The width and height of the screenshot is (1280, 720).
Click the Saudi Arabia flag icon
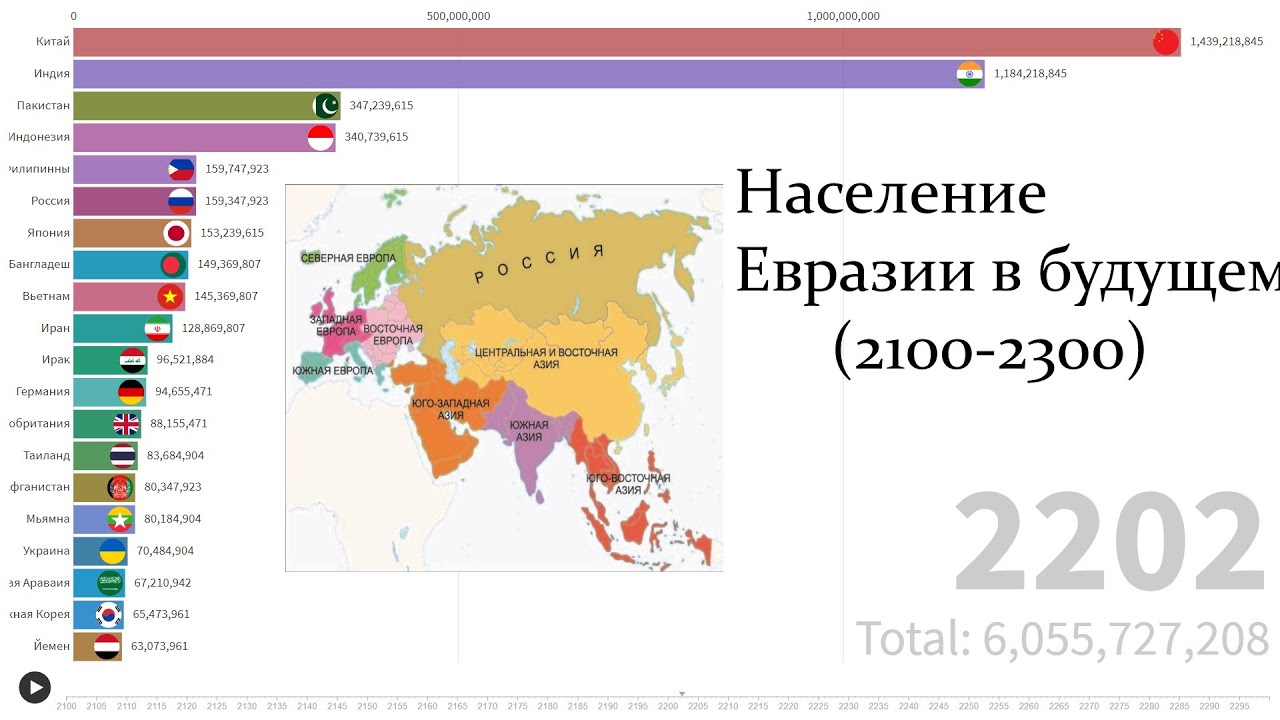tap(110, 583)
